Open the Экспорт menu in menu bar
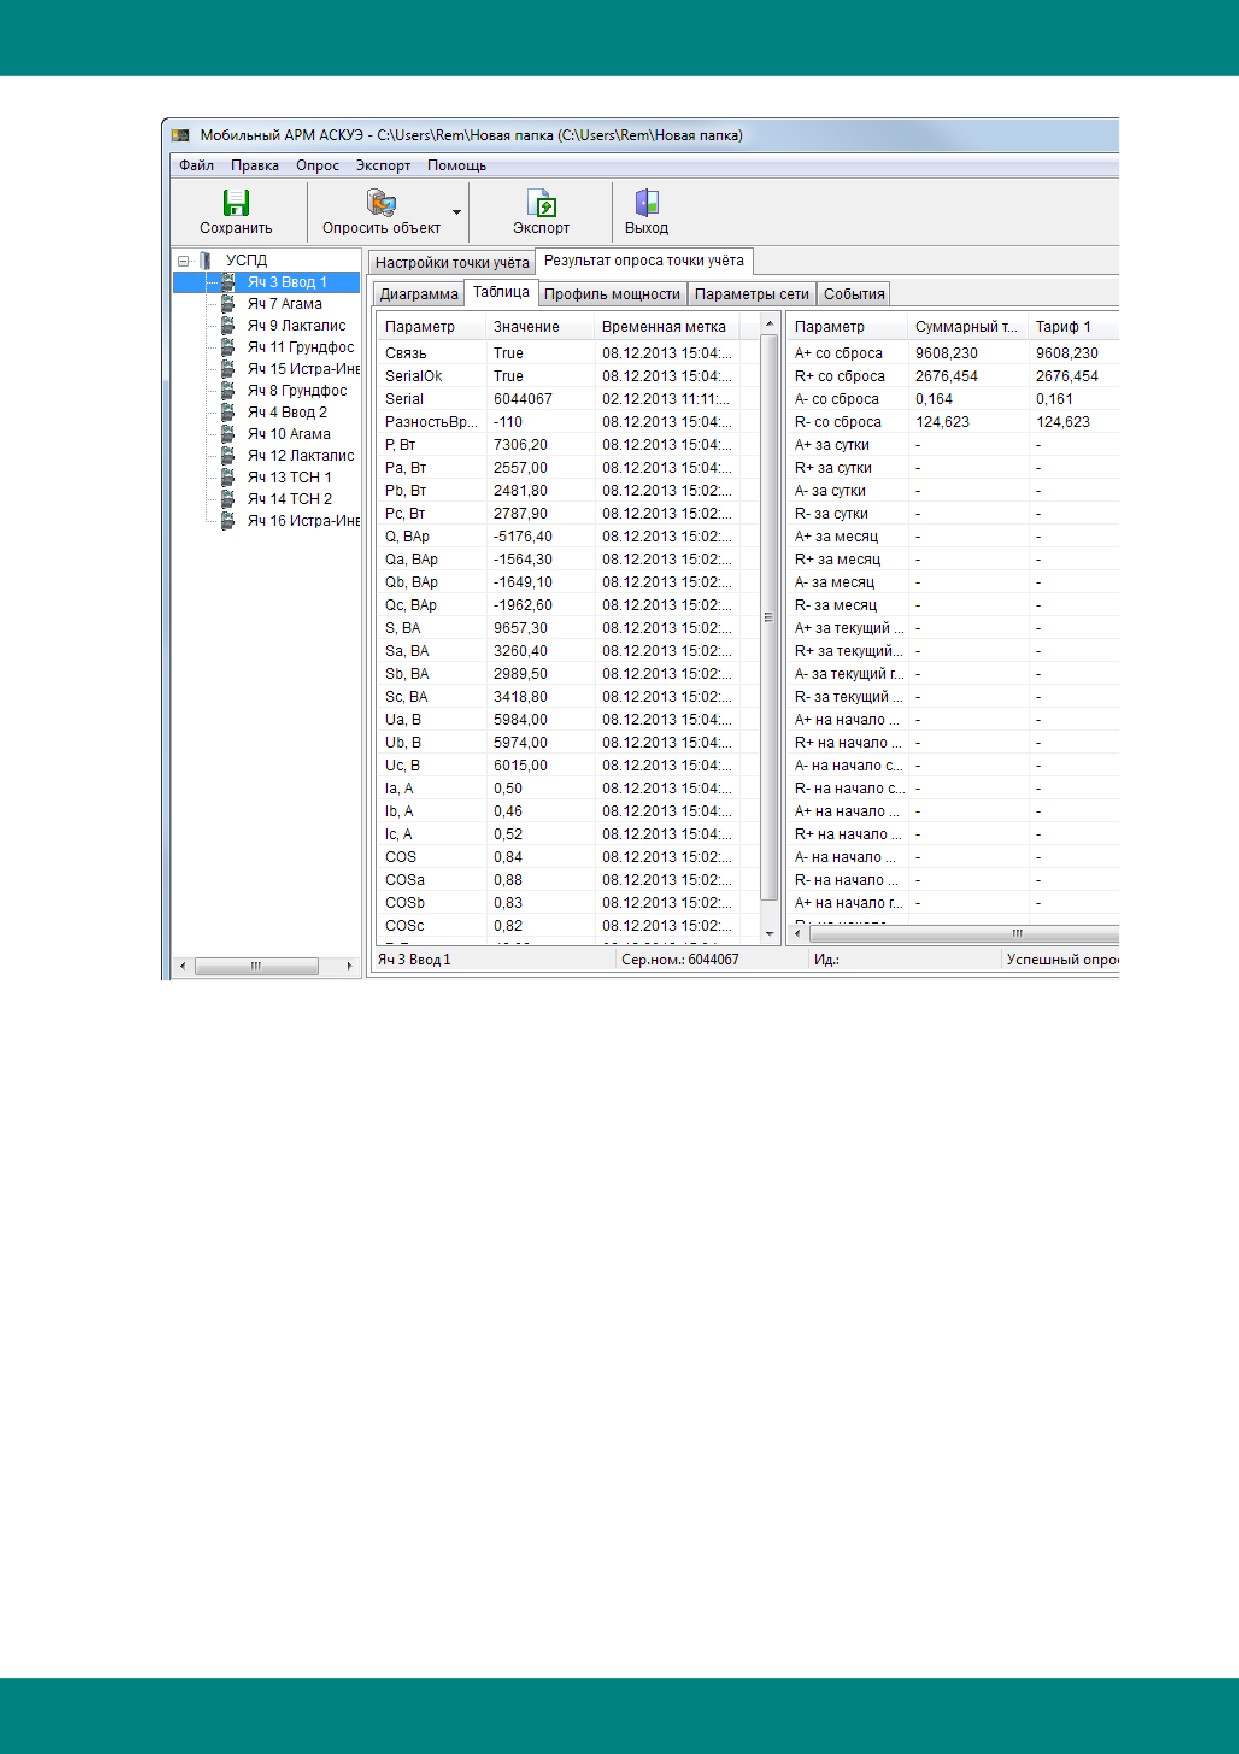The image size is (1239, 1754). (x=383, y=165)
